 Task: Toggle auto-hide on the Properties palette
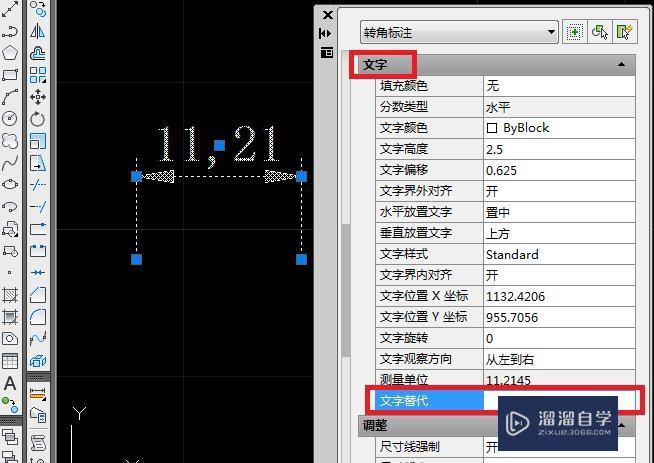click(x=325, y=33)
